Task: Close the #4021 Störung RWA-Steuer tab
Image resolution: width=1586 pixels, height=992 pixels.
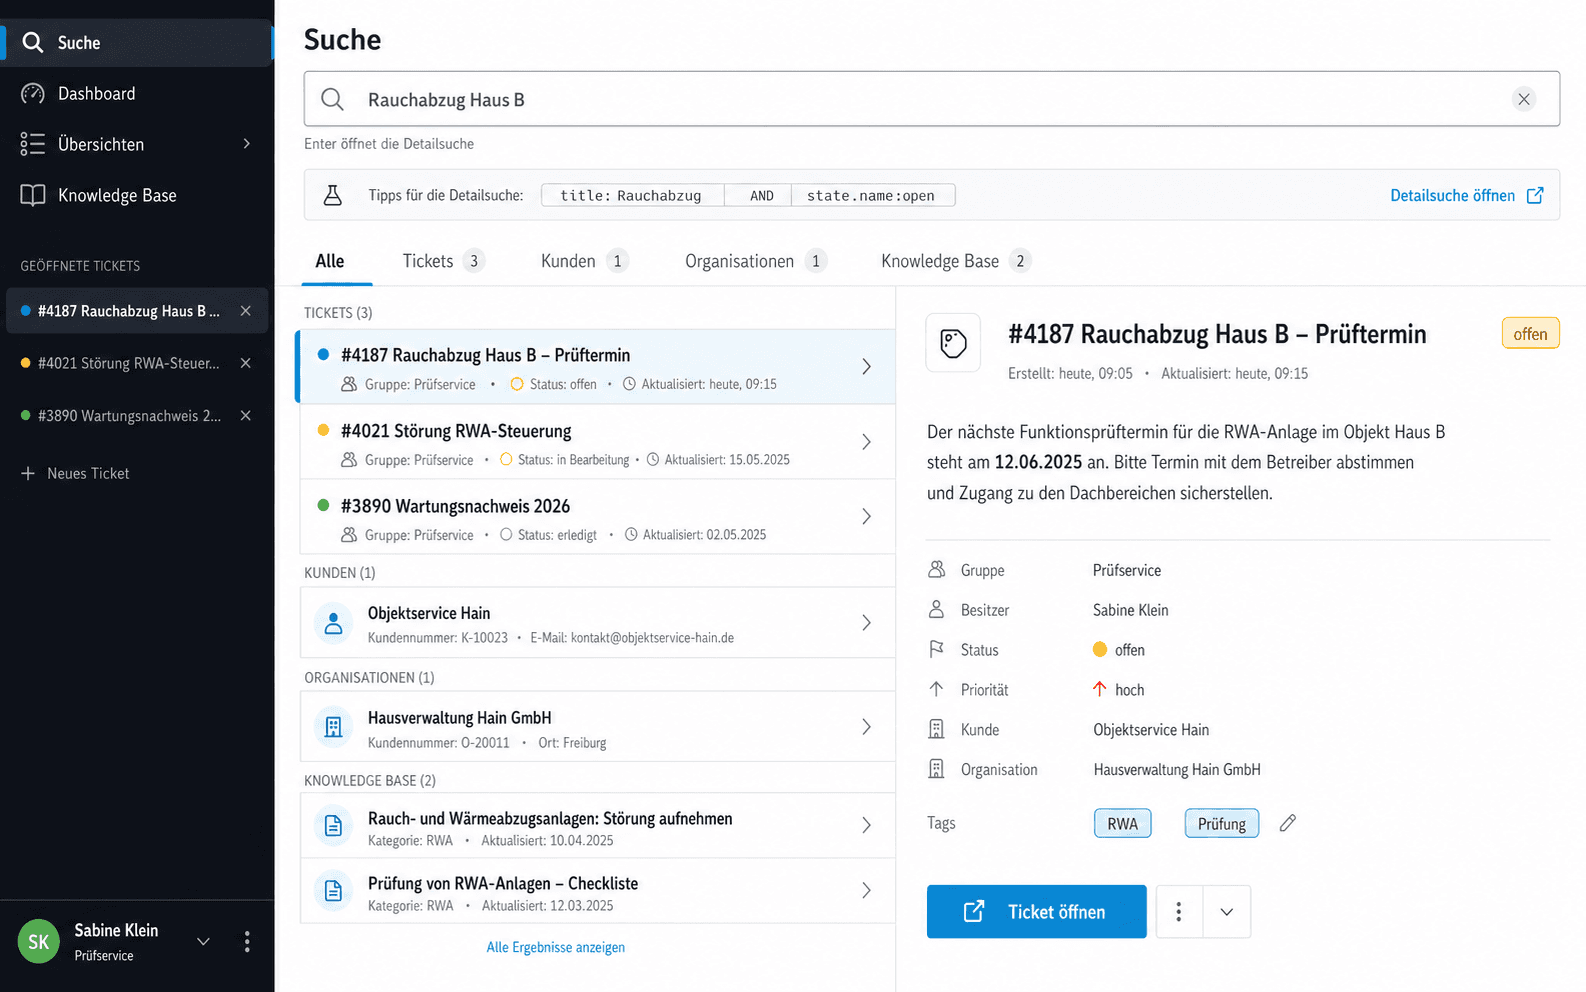Action: click(x=245, y=363)
